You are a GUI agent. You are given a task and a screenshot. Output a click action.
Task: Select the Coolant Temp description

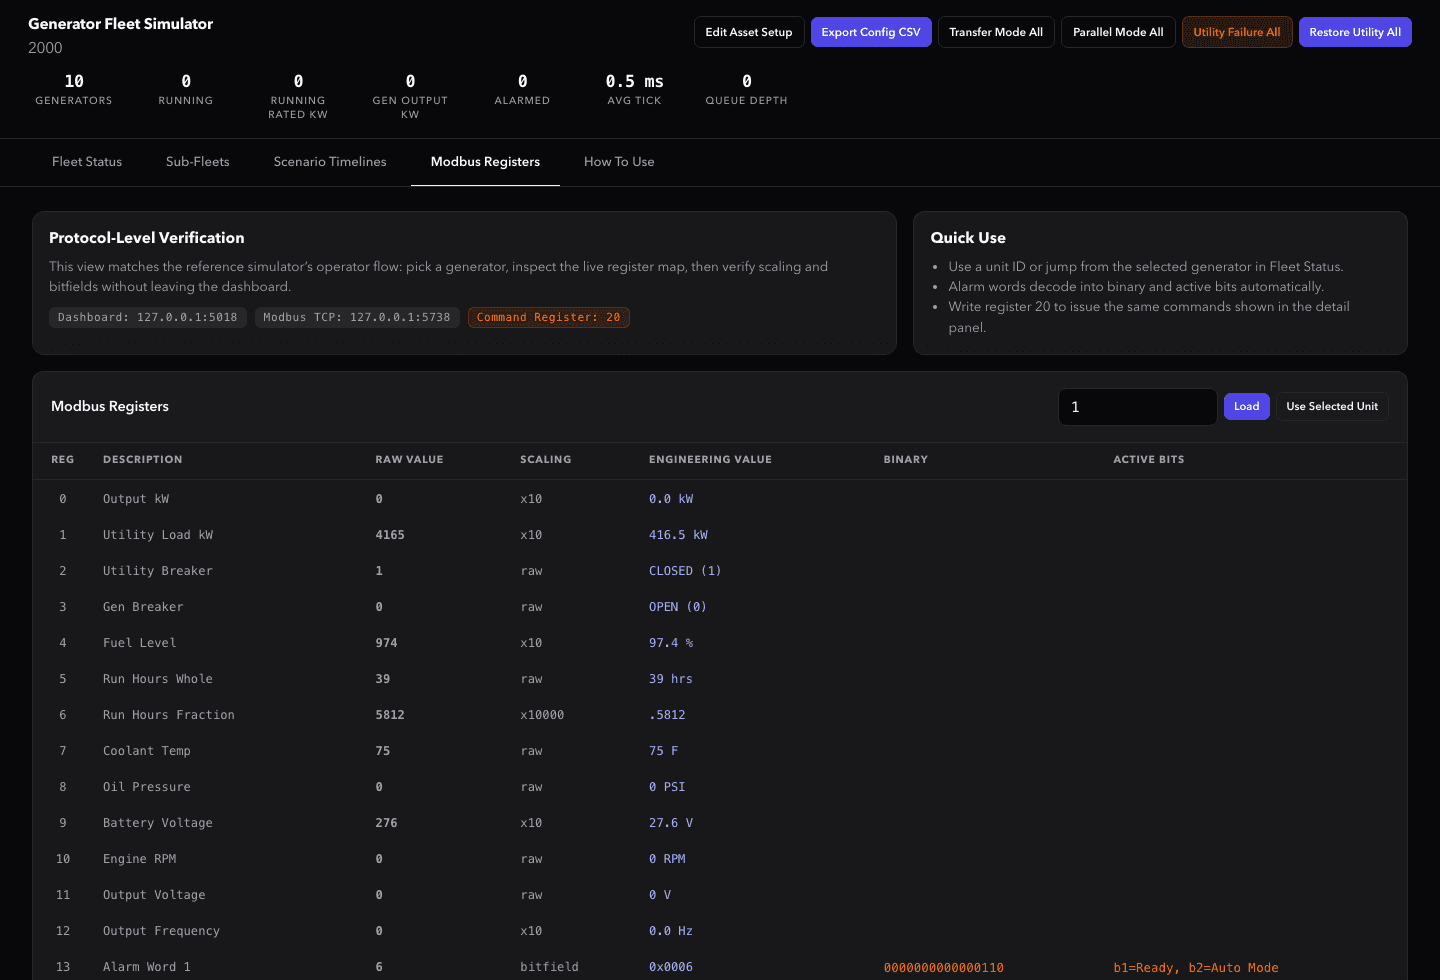click(x=147, y=751)
